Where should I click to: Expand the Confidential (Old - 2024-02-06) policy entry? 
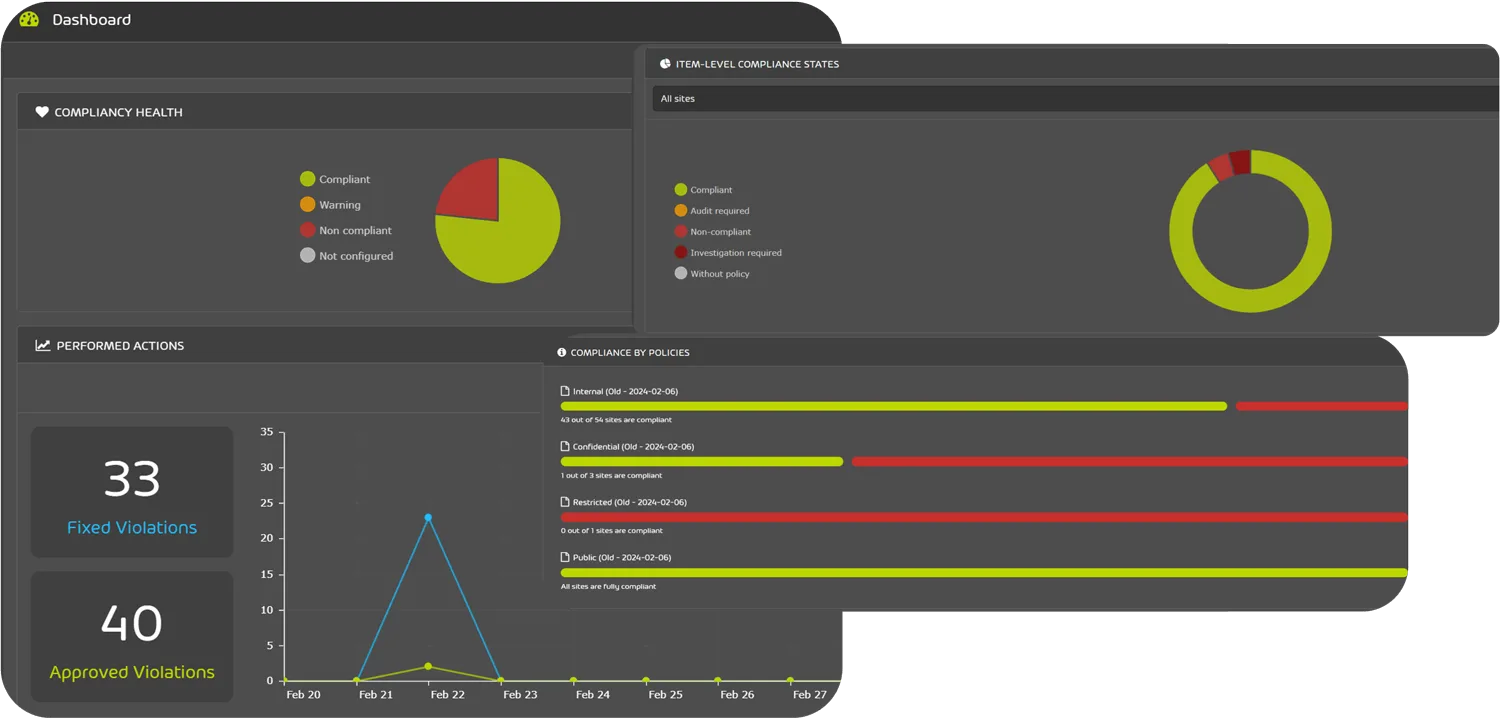(x=635, y=446)
